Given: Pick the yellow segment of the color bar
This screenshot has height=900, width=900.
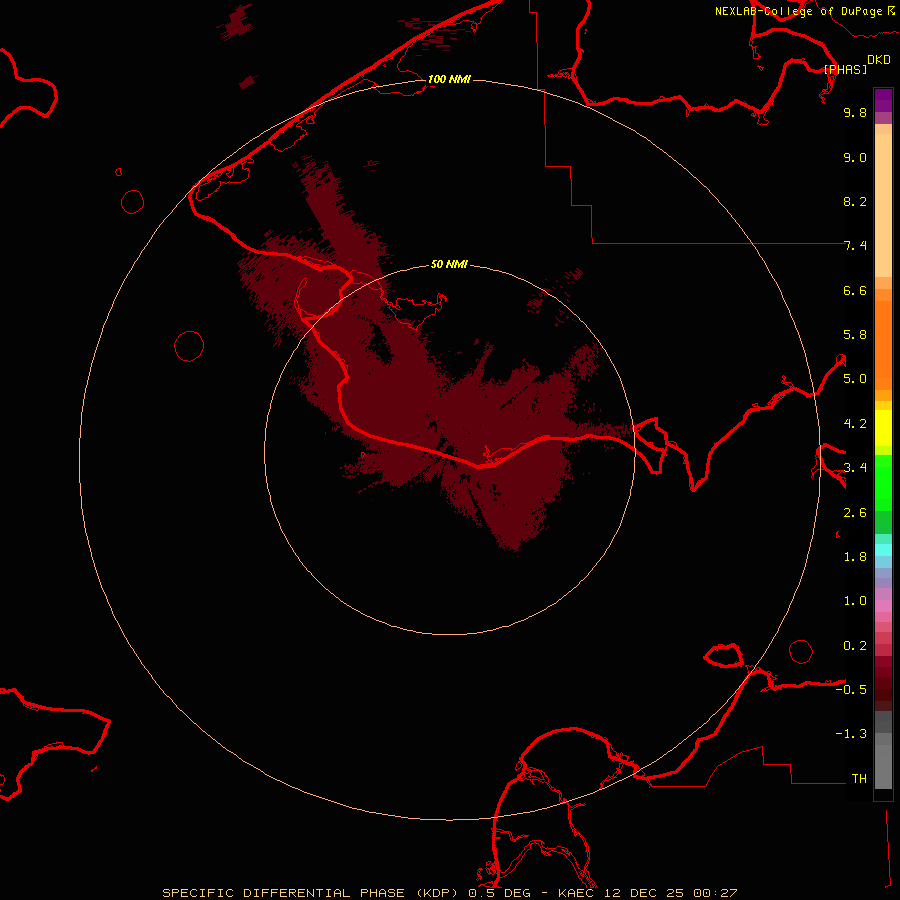Looking at the screenshot, I should point(883,428).
